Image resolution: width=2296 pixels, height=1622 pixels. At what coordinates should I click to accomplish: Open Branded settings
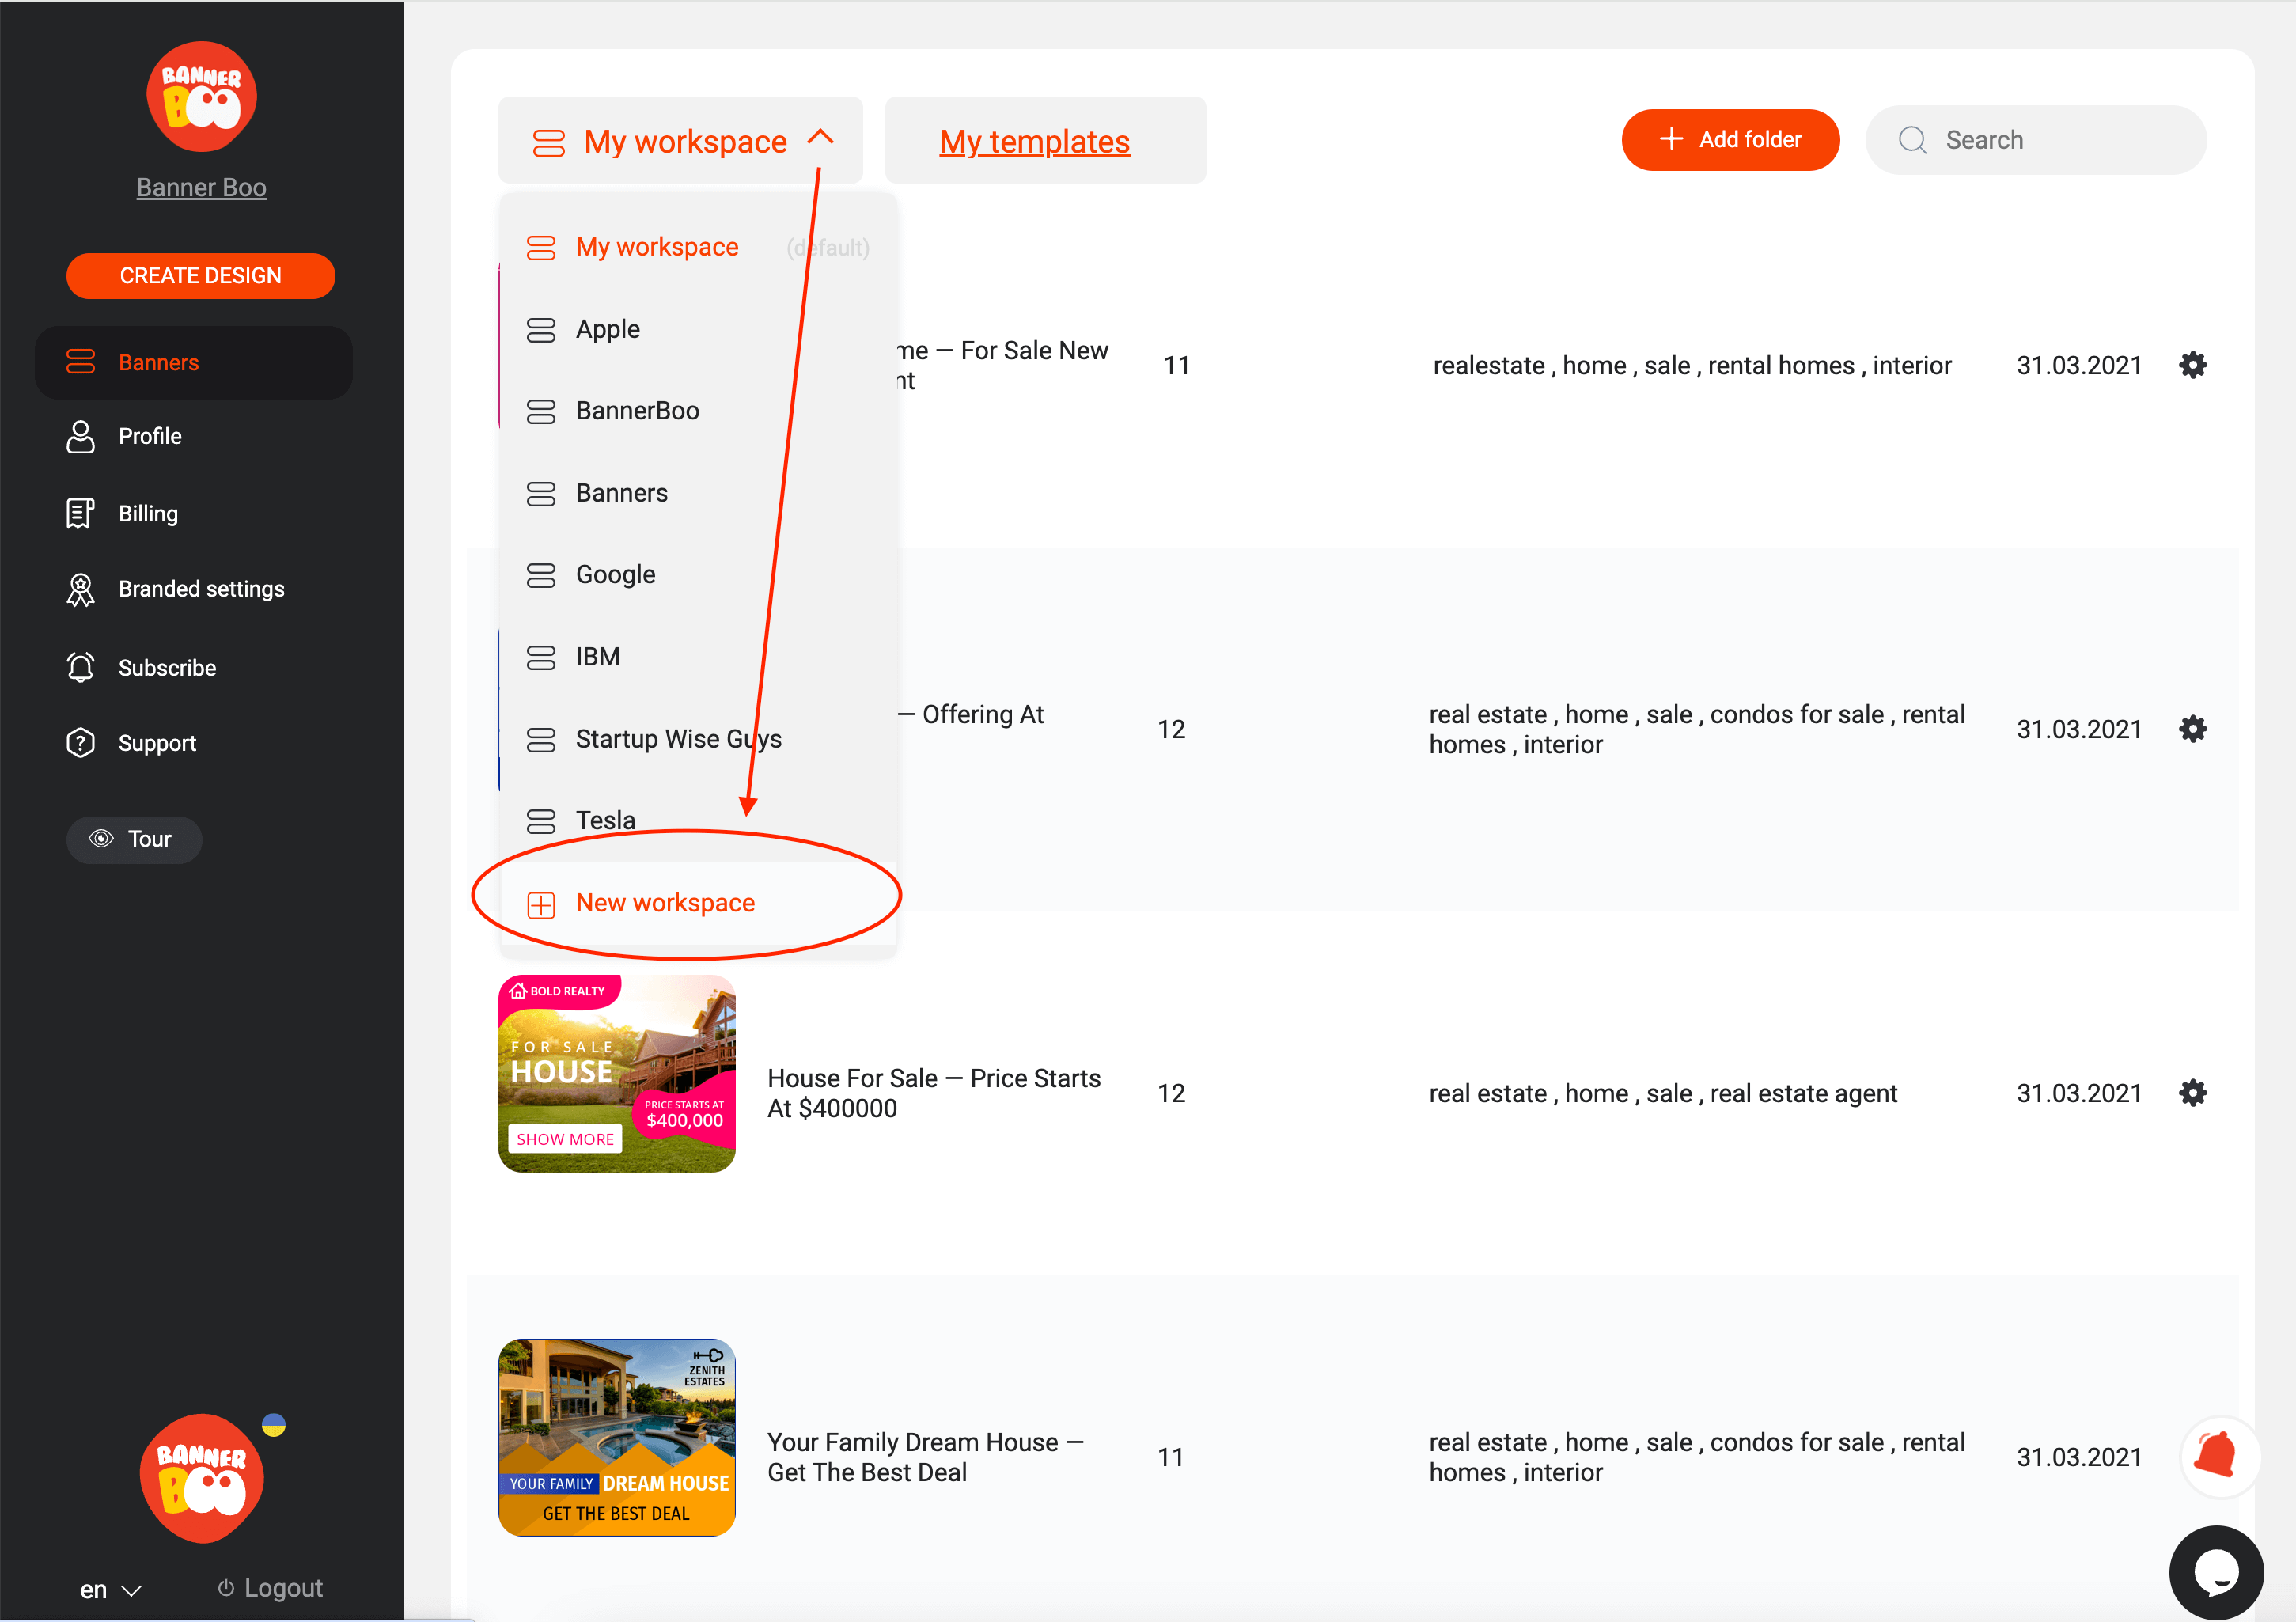(x=201, y=589)
